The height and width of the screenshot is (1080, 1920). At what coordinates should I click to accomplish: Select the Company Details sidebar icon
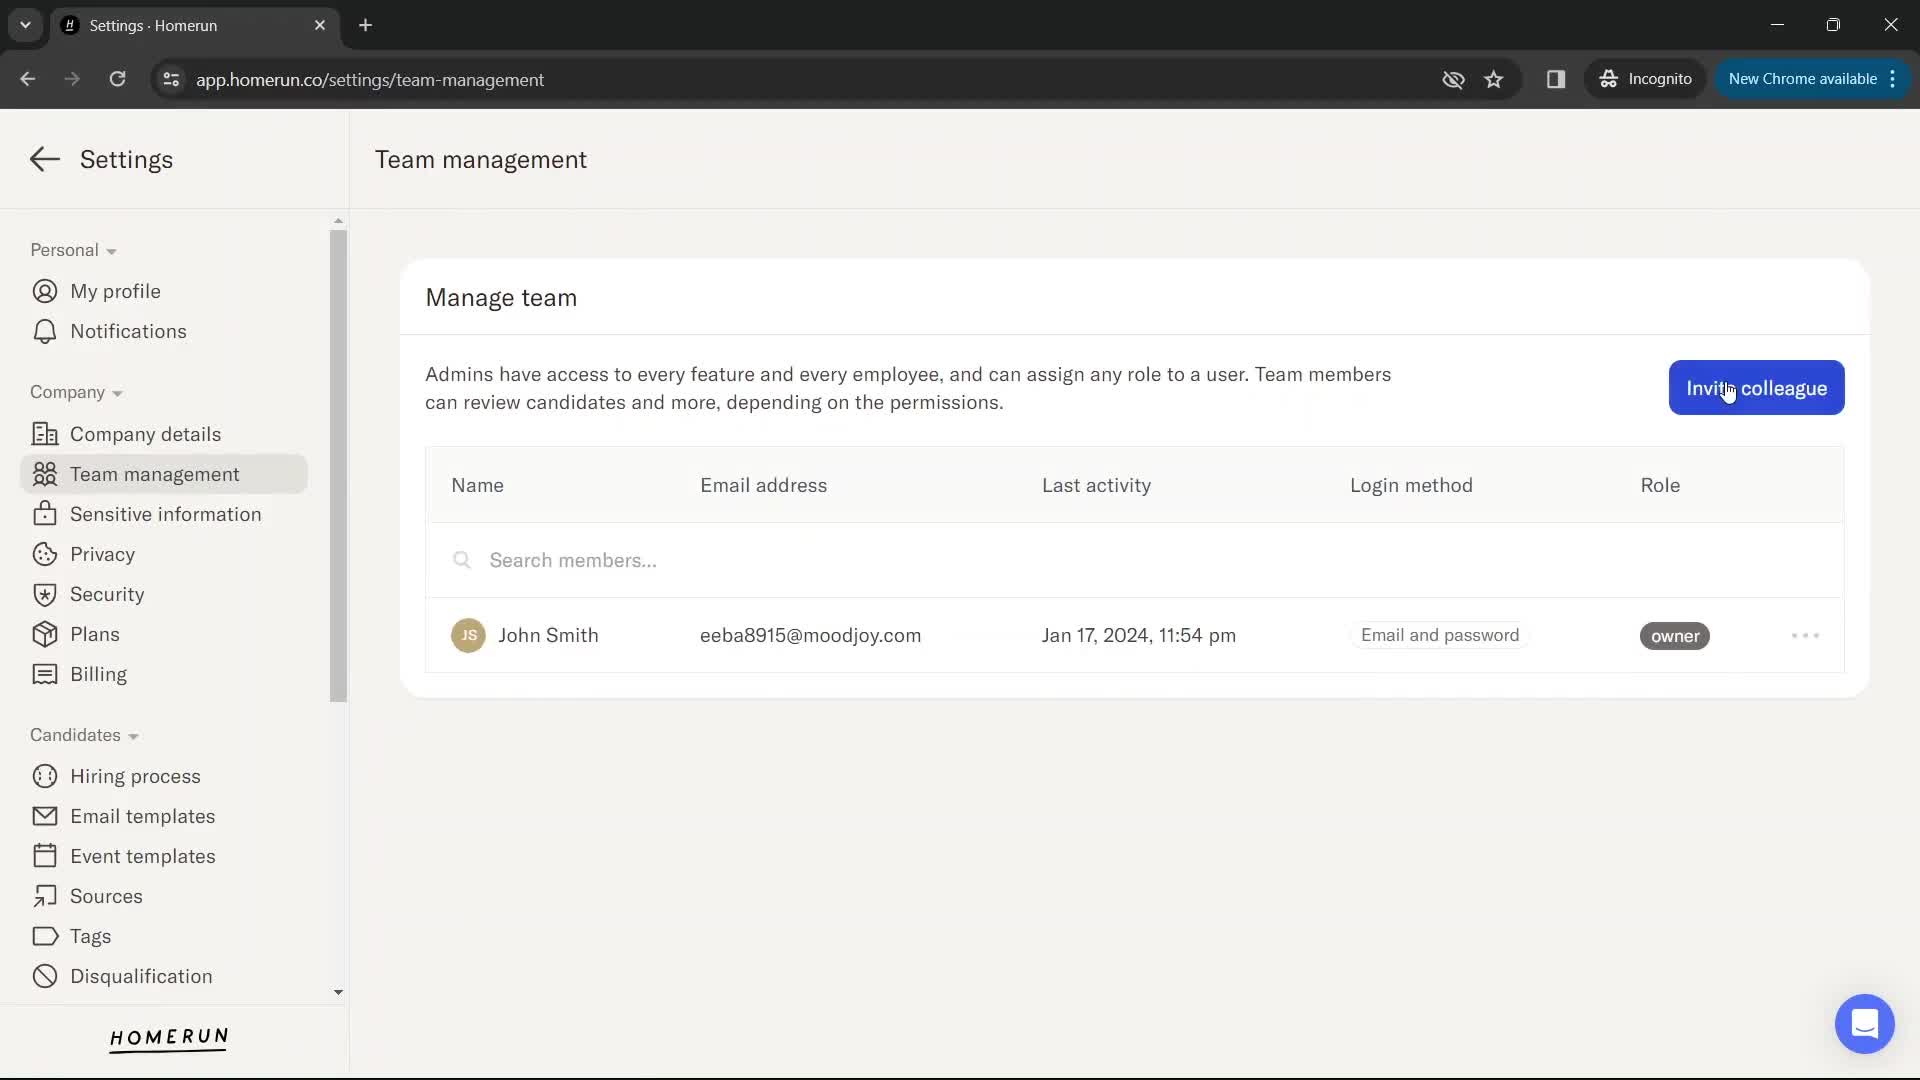coord(44,434)
